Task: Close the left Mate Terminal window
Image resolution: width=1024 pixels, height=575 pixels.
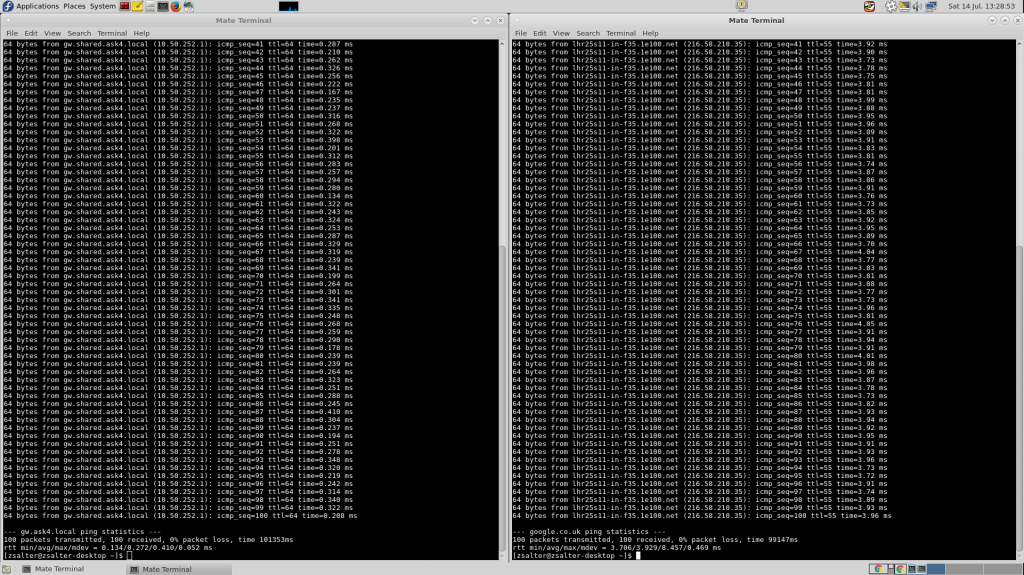Action: tap(500, 20)
